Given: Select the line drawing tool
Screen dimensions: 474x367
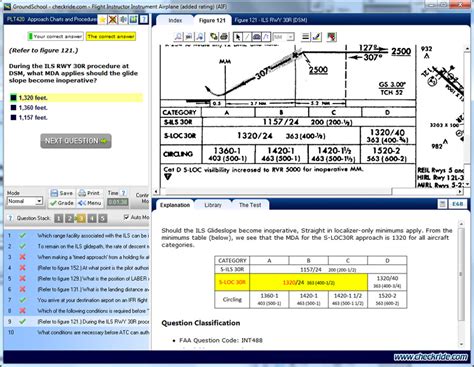Looking at the screenshot, I should point(247,37).
